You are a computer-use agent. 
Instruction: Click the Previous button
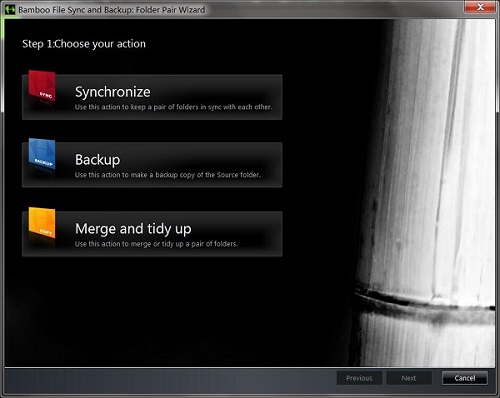tap(359, 378)
